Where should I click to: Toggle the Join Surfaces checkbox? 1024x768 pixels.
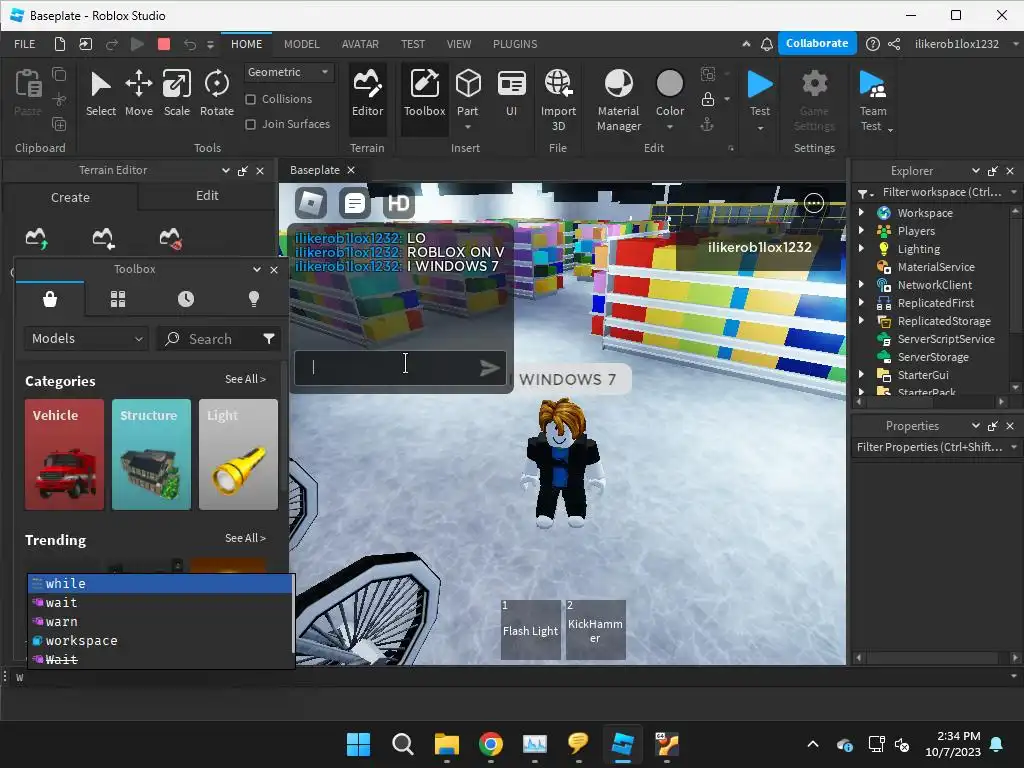coord(250,124)
